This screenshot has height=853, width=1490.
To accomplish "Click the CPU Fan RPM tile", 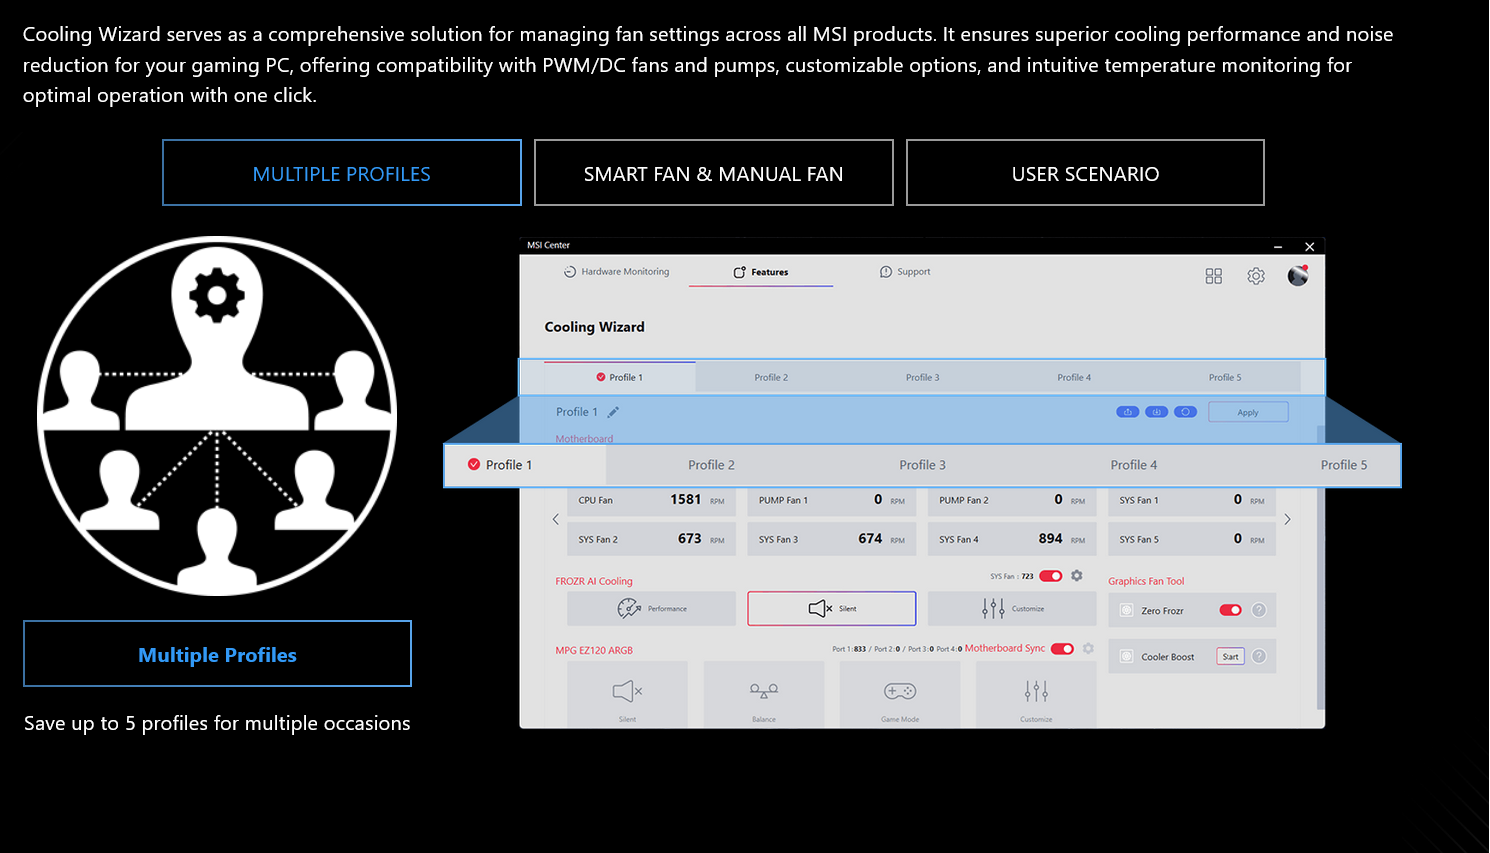I will 651,500.
